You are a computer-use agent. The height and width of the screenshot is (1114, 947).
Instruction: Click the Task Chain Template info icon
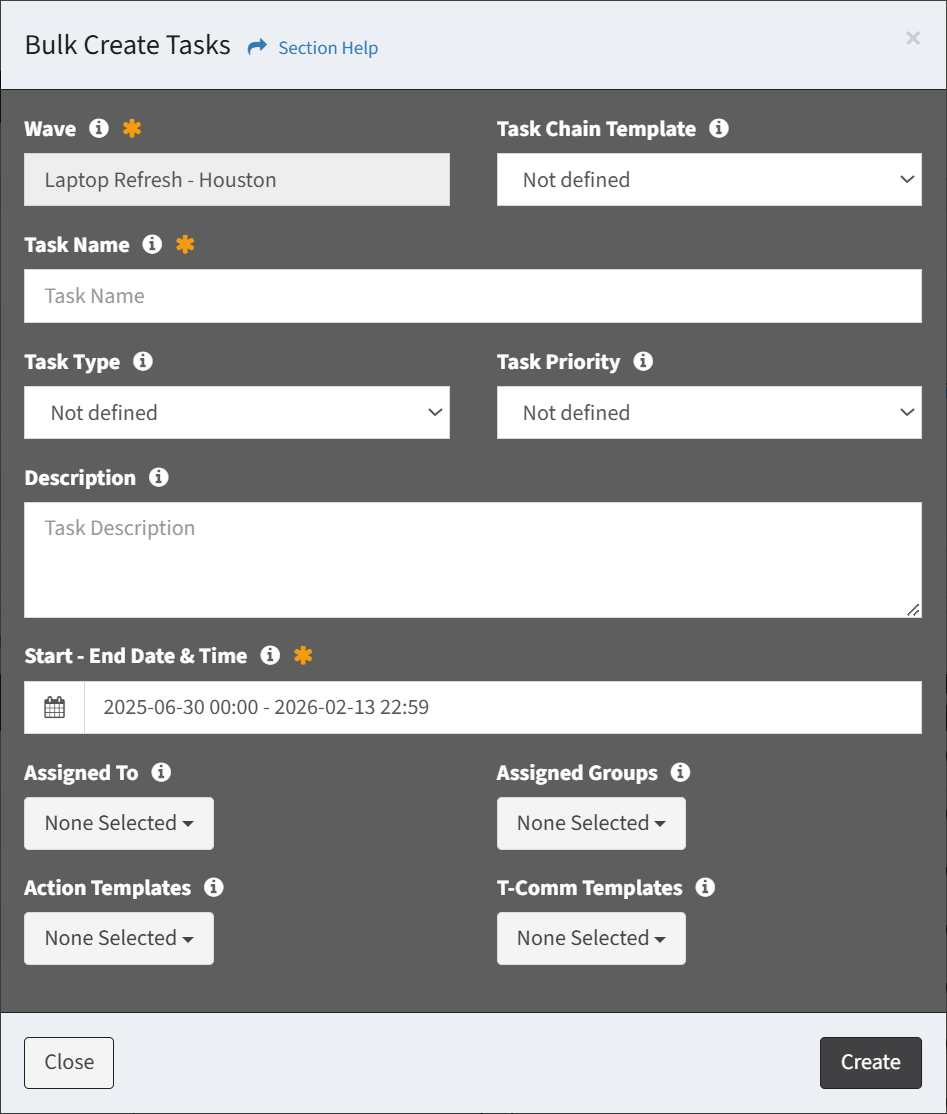[x=718, y=128]
